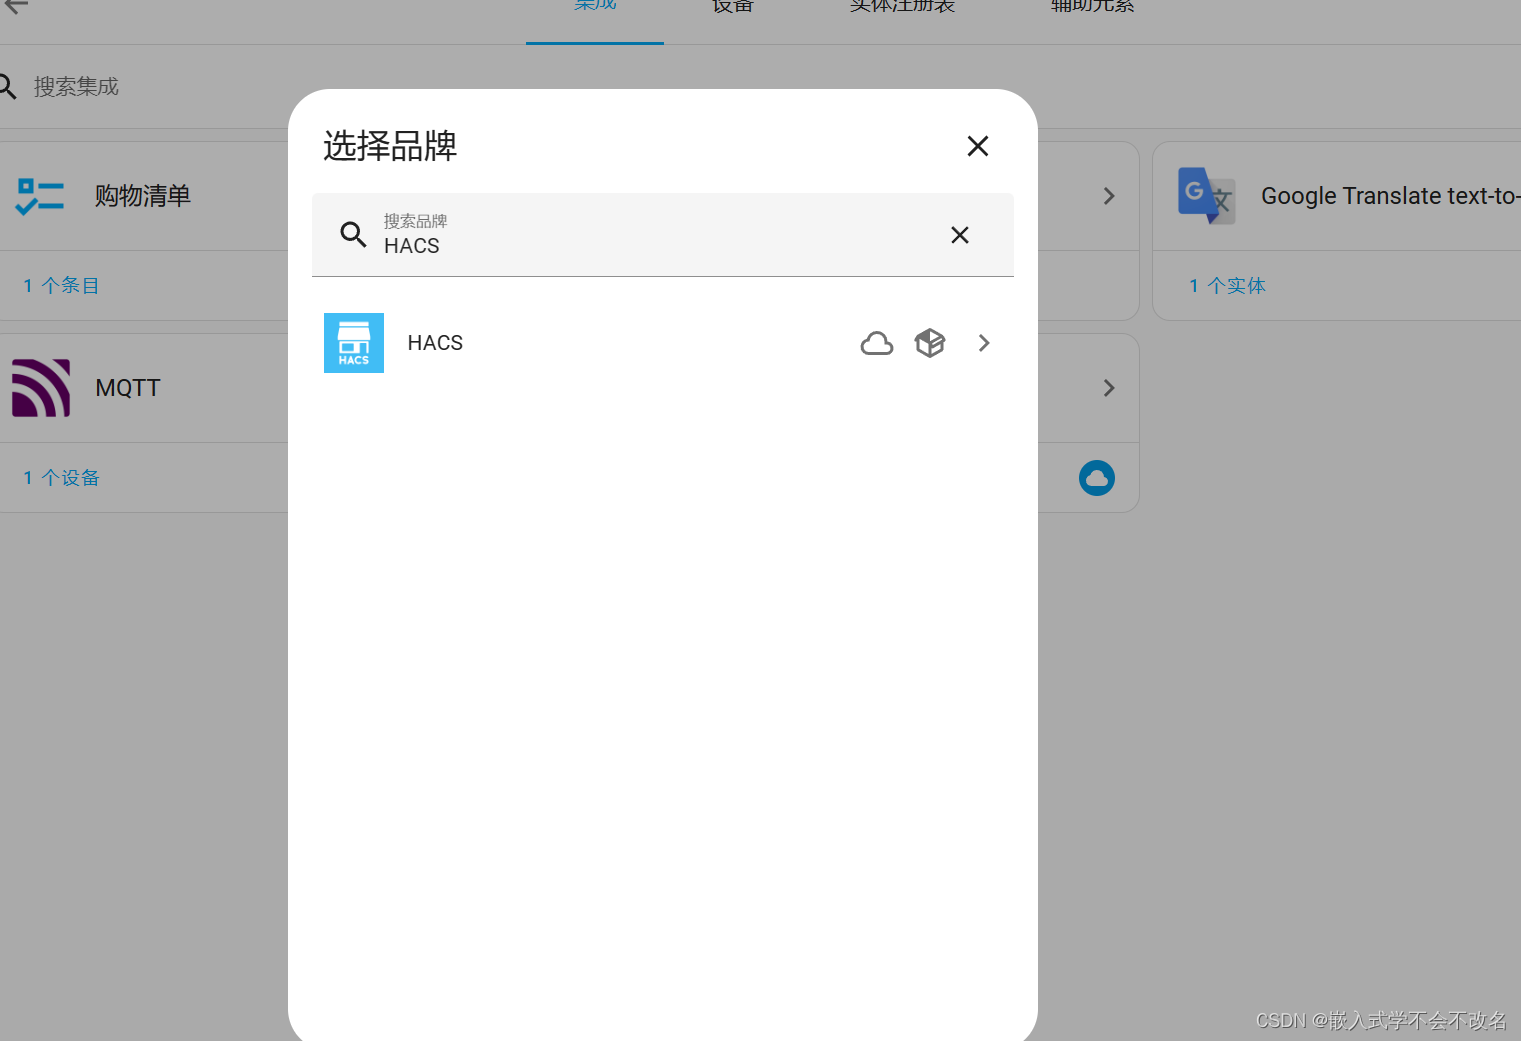Click the shopping list checklist icon
Image resolution: width=1521 pixels, height=1041 pixels.
[40, 196]
